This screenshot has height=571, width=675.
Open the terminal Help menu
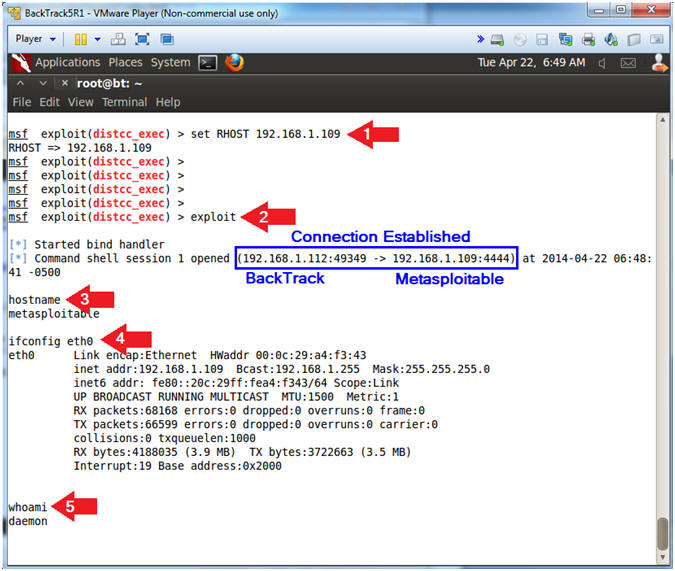point(168,102)
